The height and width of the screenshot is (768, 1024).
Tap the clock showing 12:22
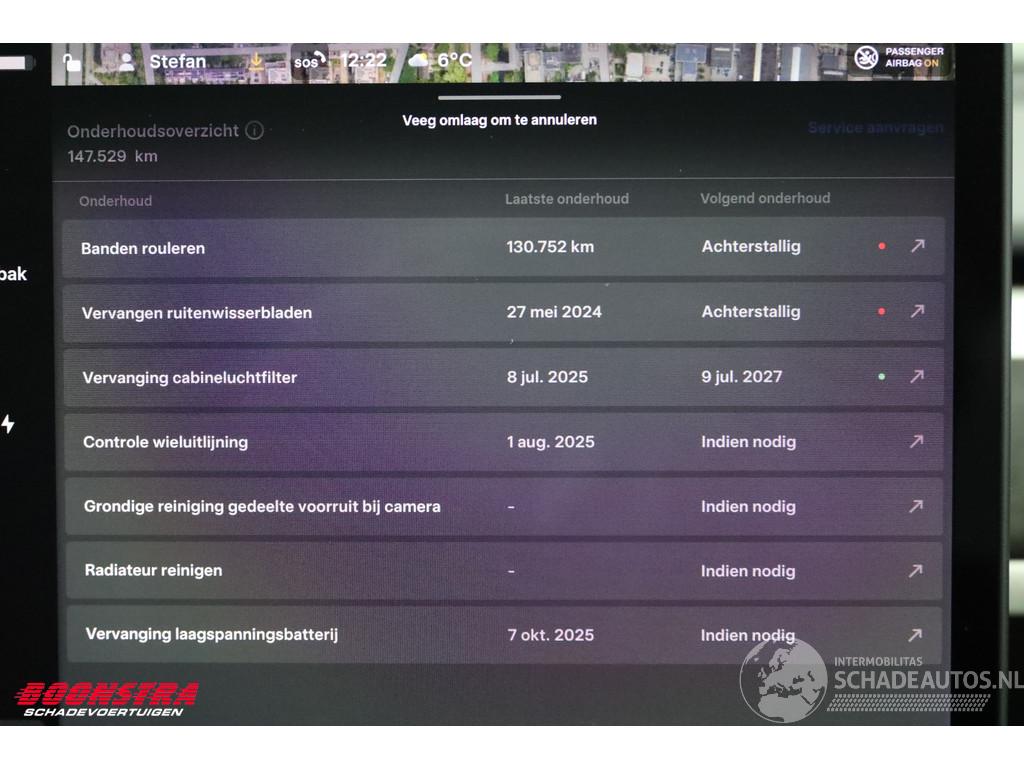363,61
